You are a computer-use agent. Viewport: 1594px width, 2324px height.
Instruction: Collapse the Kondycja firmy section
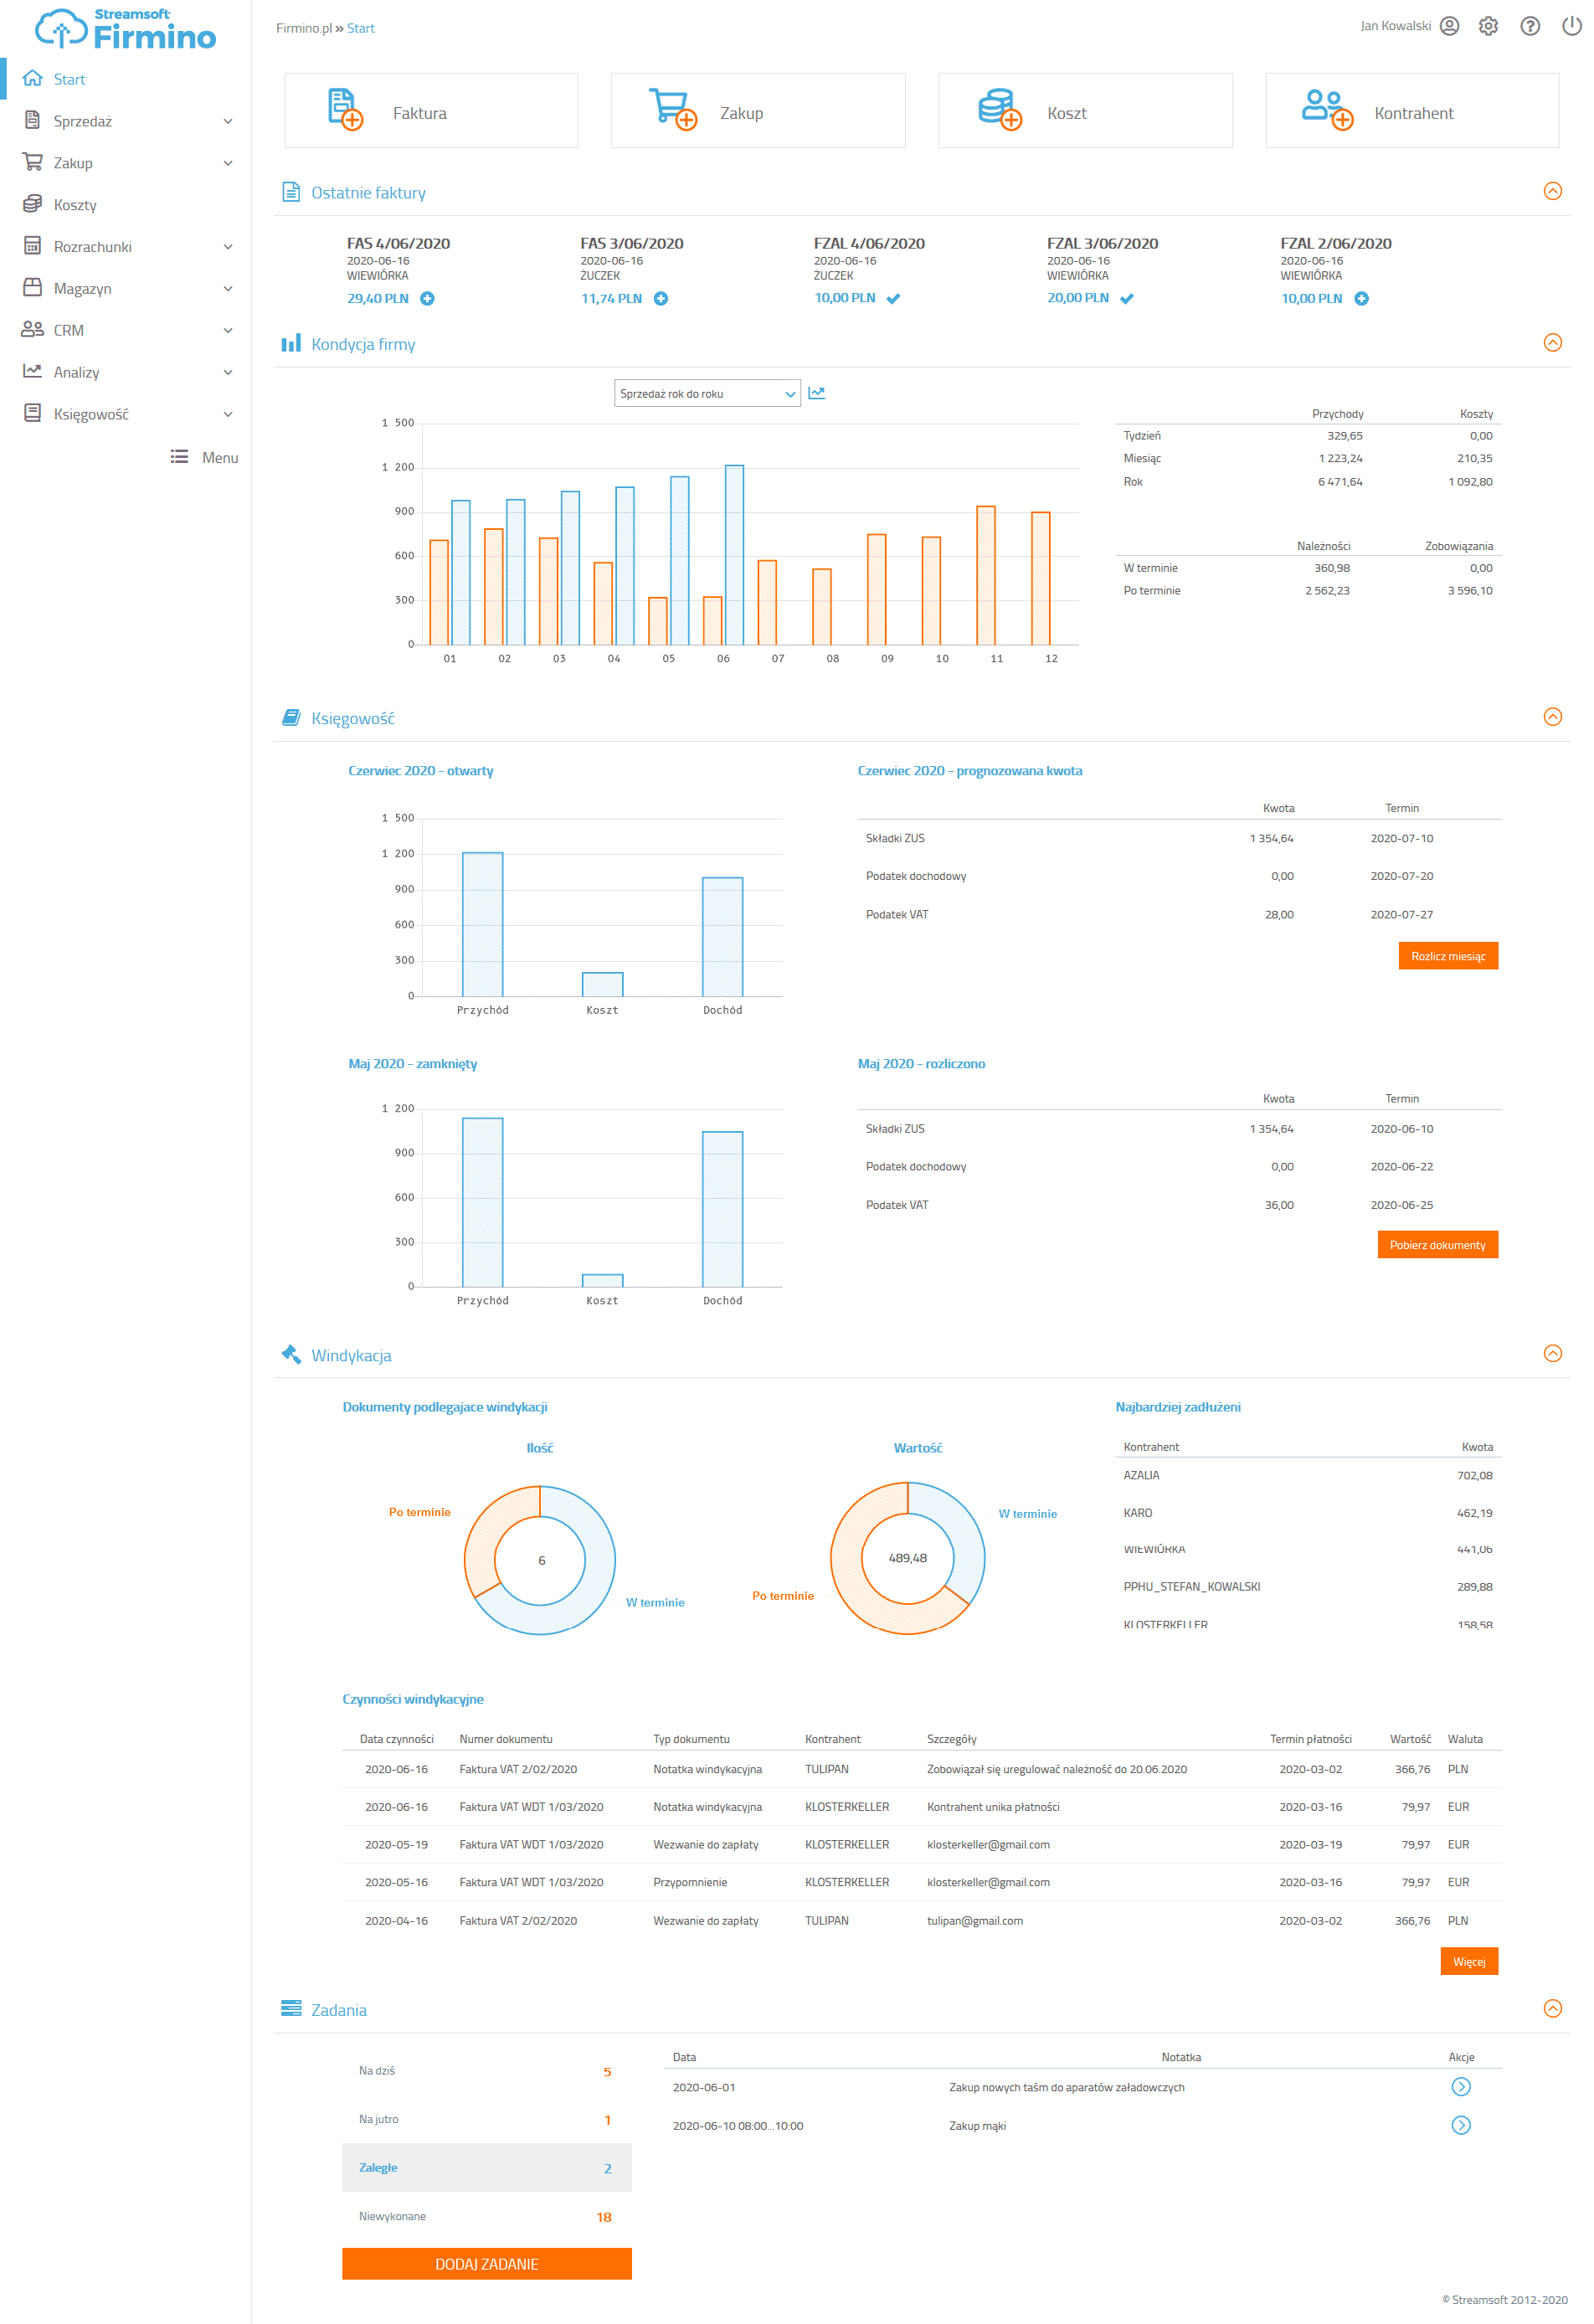tap(1552, 342)
